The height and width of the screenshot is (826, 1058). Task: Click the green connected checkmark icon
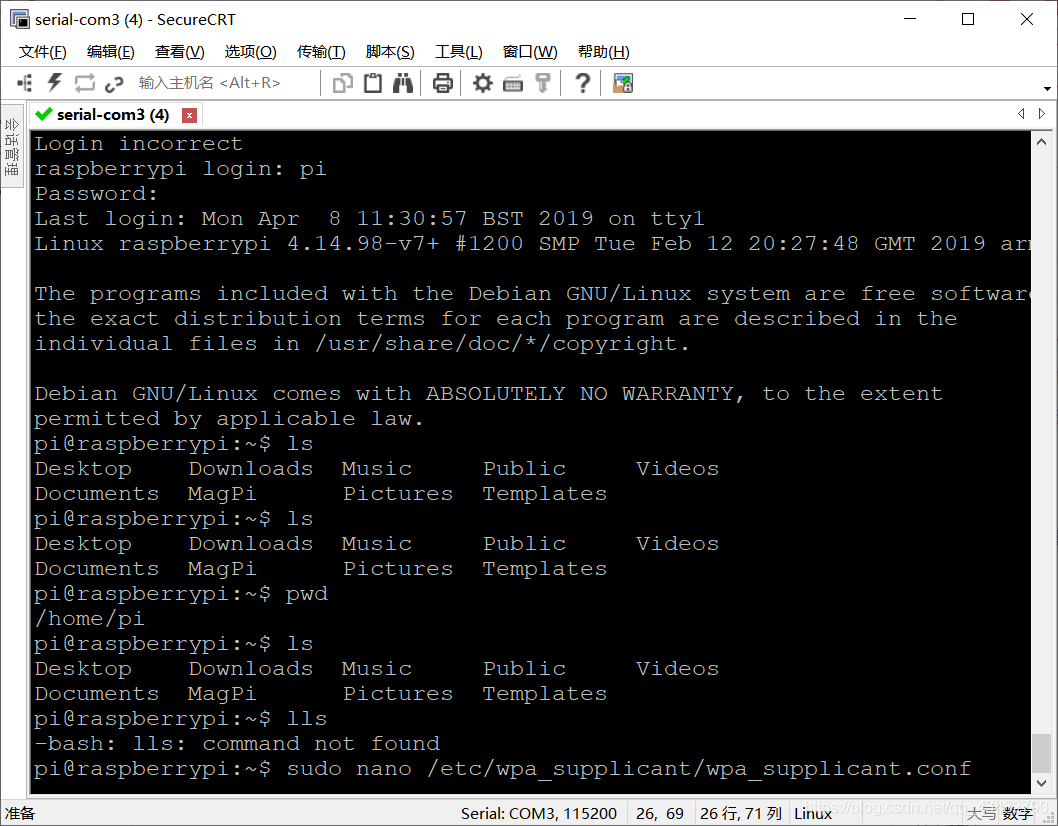point(44,114)
